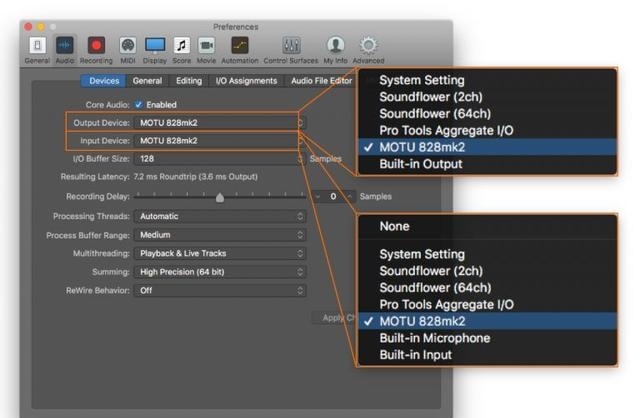The image size is (640, 418).
Task: Open the Recording preferences icon
Action: (x=96, y=46)
